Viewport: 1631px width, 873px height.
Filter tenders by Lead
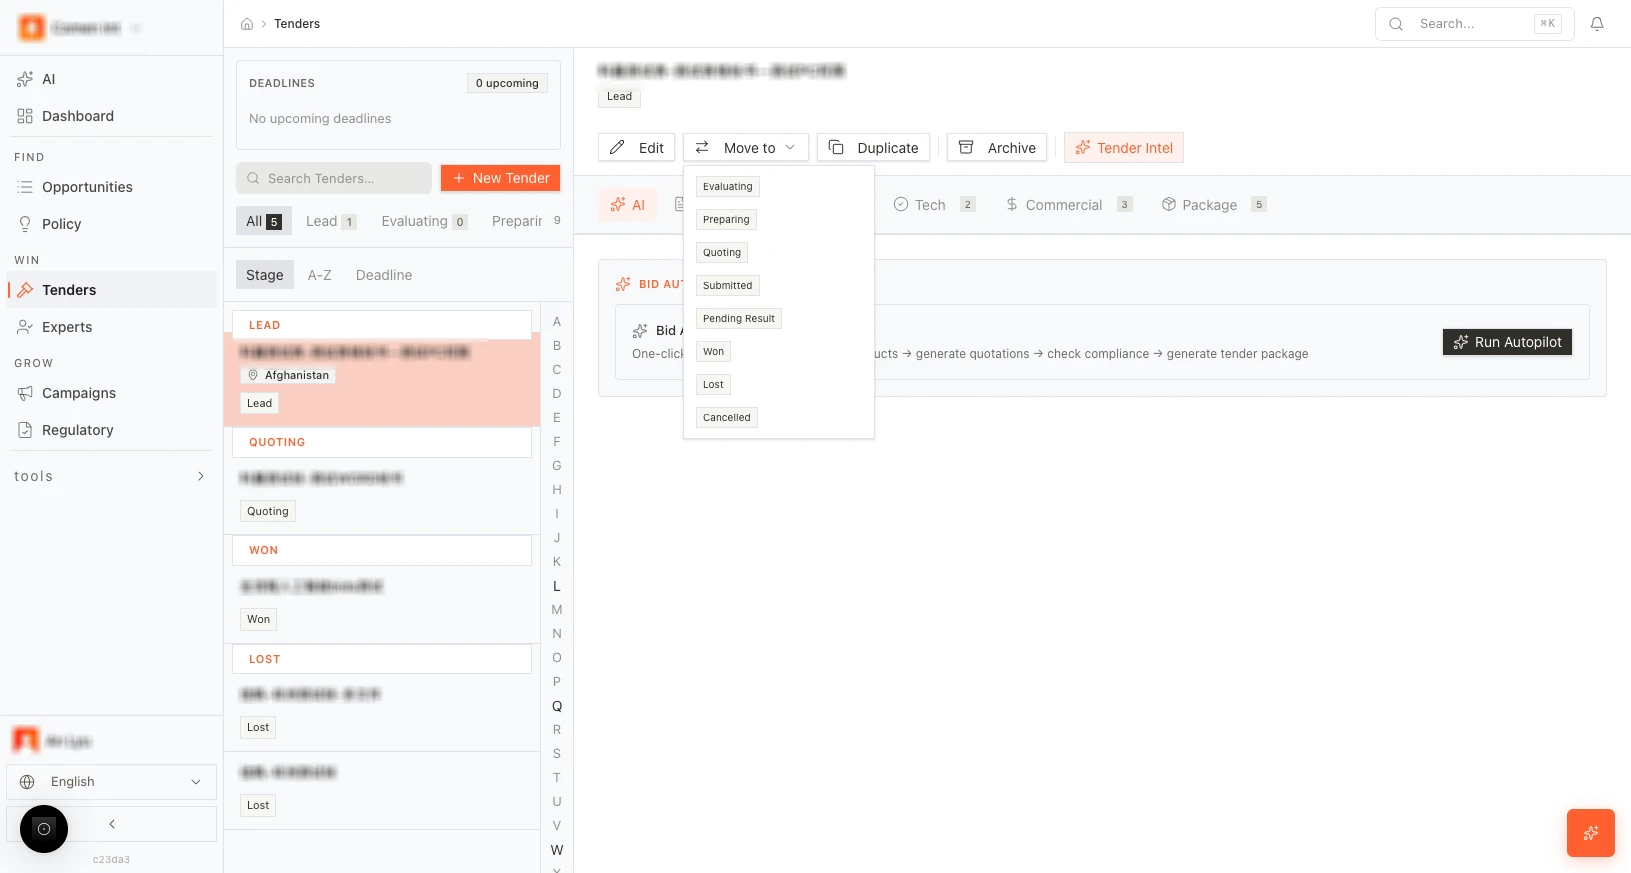(330, 221)
